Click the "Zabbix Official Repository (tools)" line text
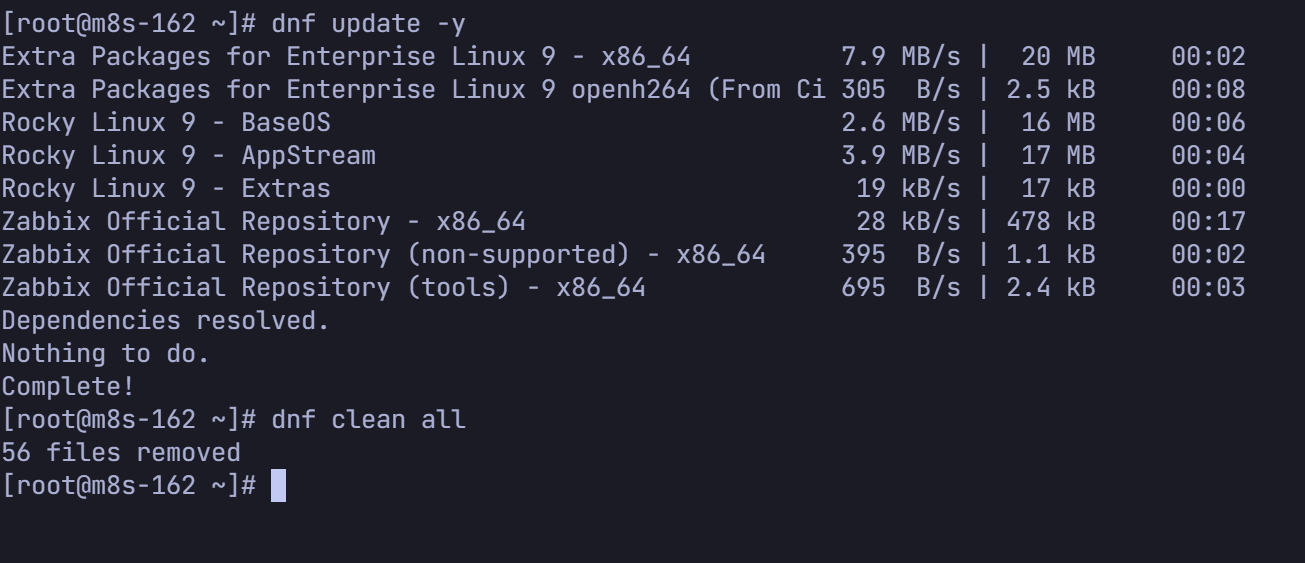This screenshot has width=1305, height=563. (323, 288)
